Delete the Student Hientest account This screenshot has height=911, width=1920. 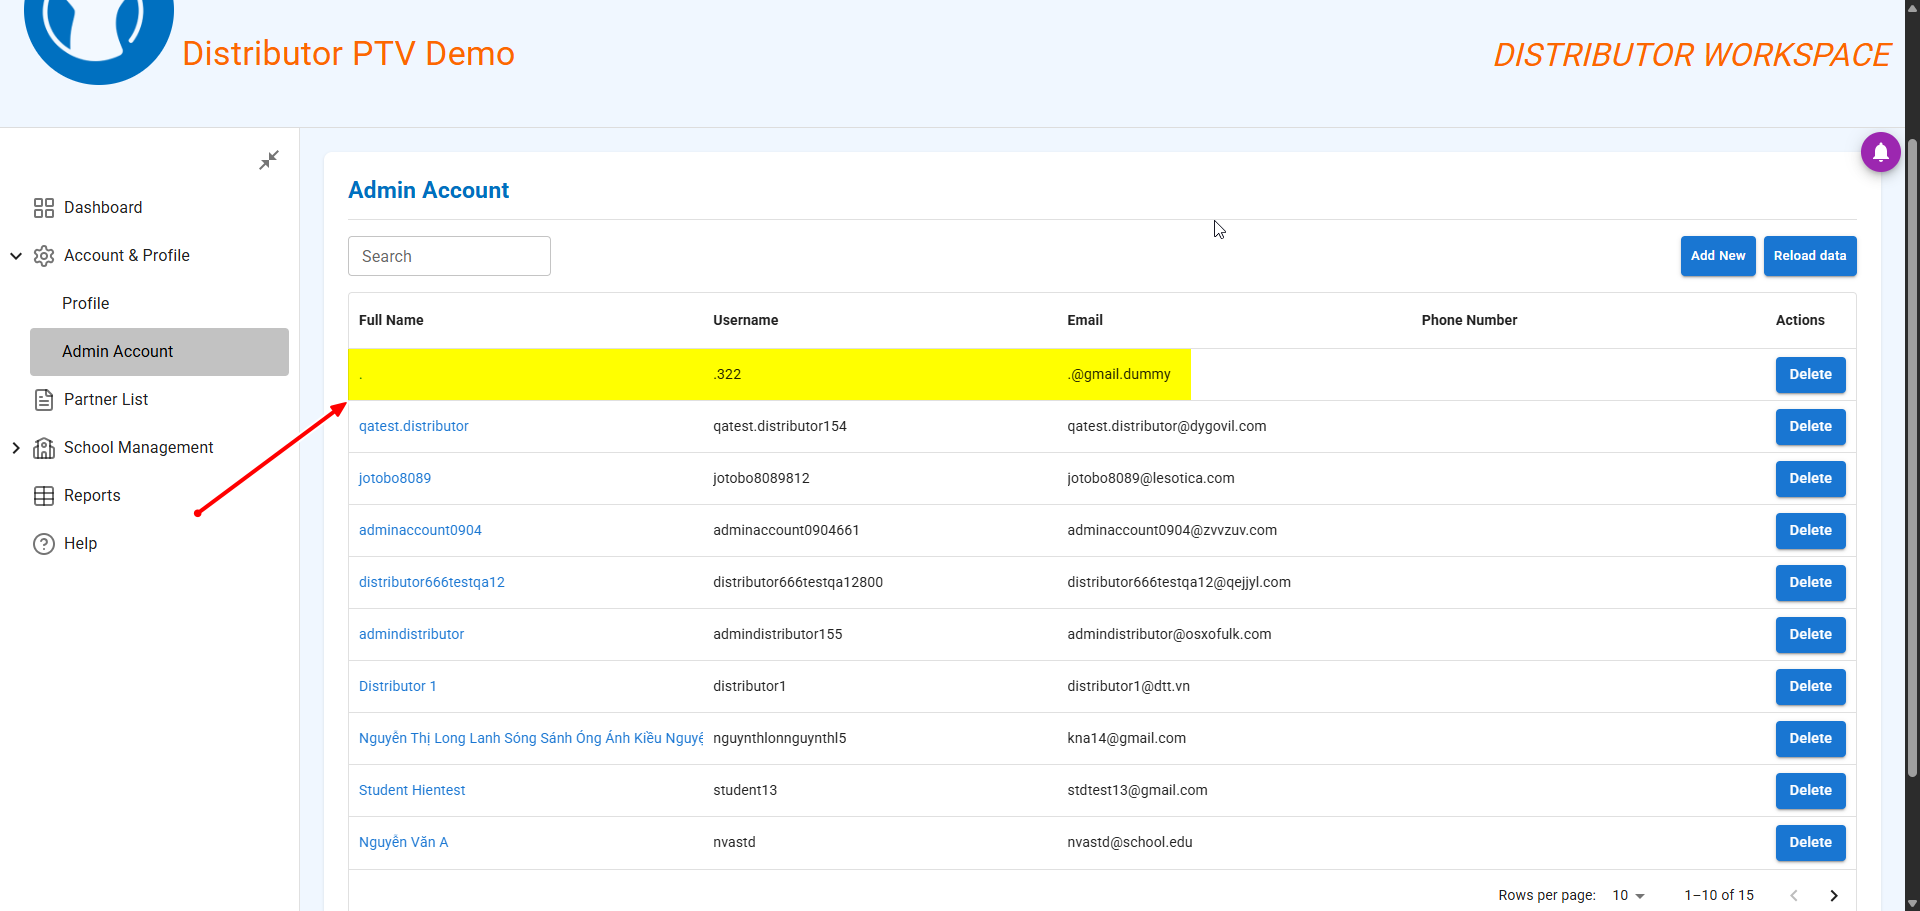1810,791
